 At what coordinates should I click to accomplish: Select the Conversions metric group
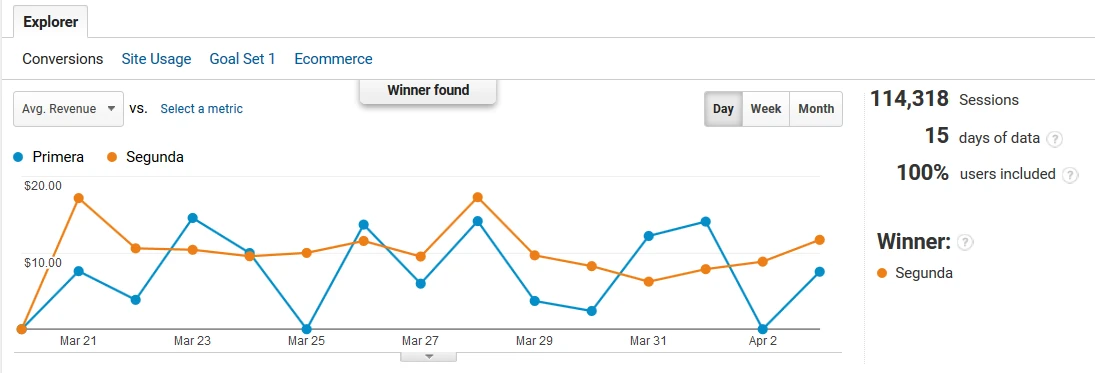coord(63,59)
